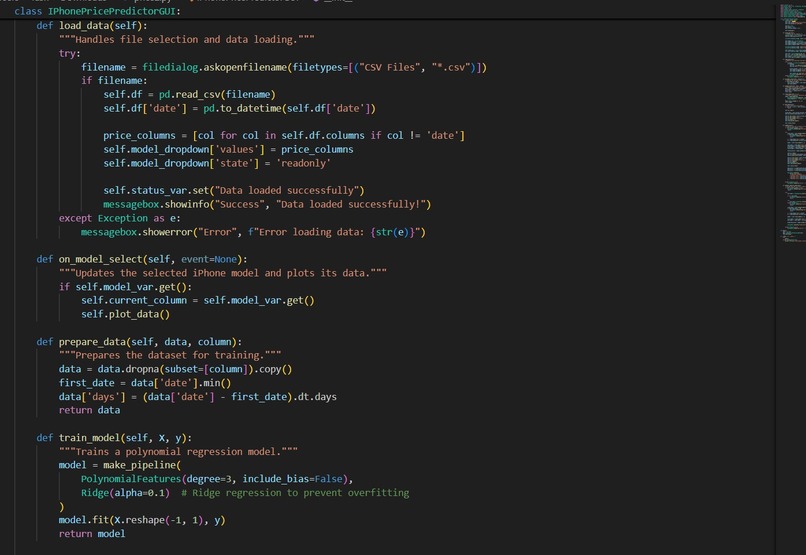Viewport: 806px width, 555px height.
Task: Click the 'def on_model_select' definition line
Action: [x=141, y=259]
